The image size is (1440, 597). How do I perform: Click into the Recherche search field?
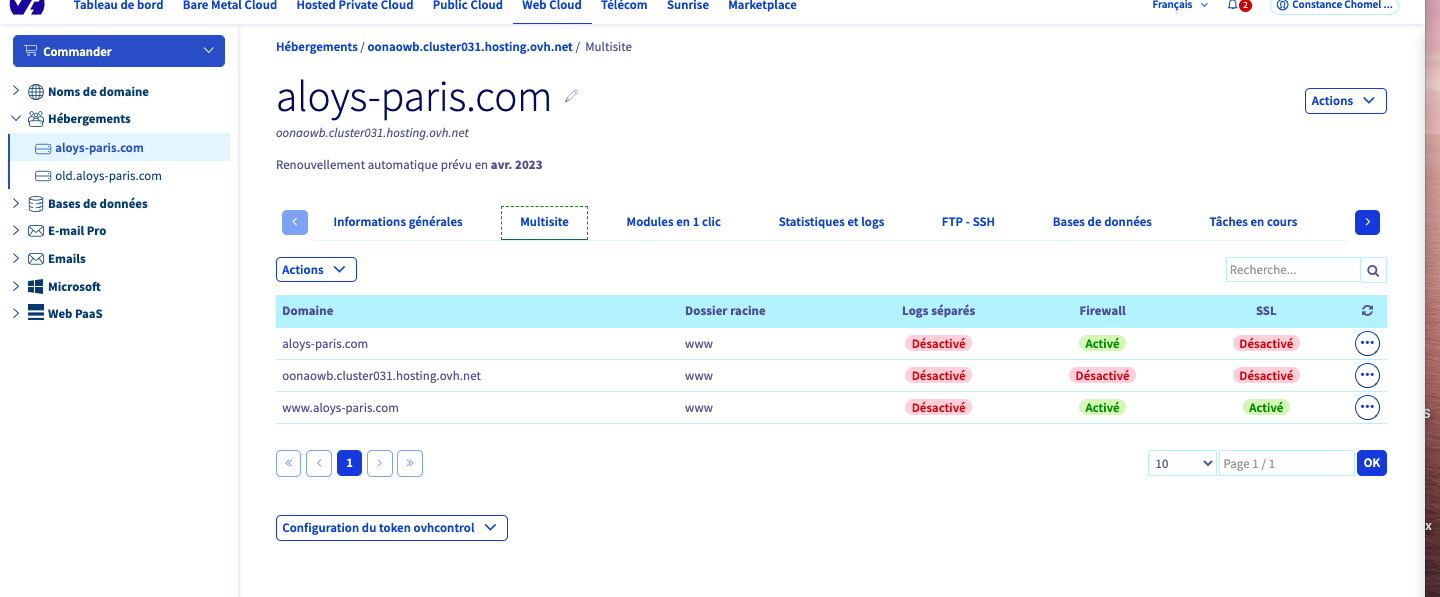pos(1292,270)
